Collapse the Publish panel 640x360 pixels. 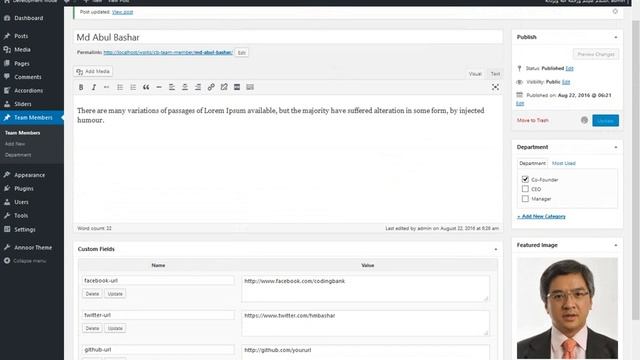(x=616, y=37)
